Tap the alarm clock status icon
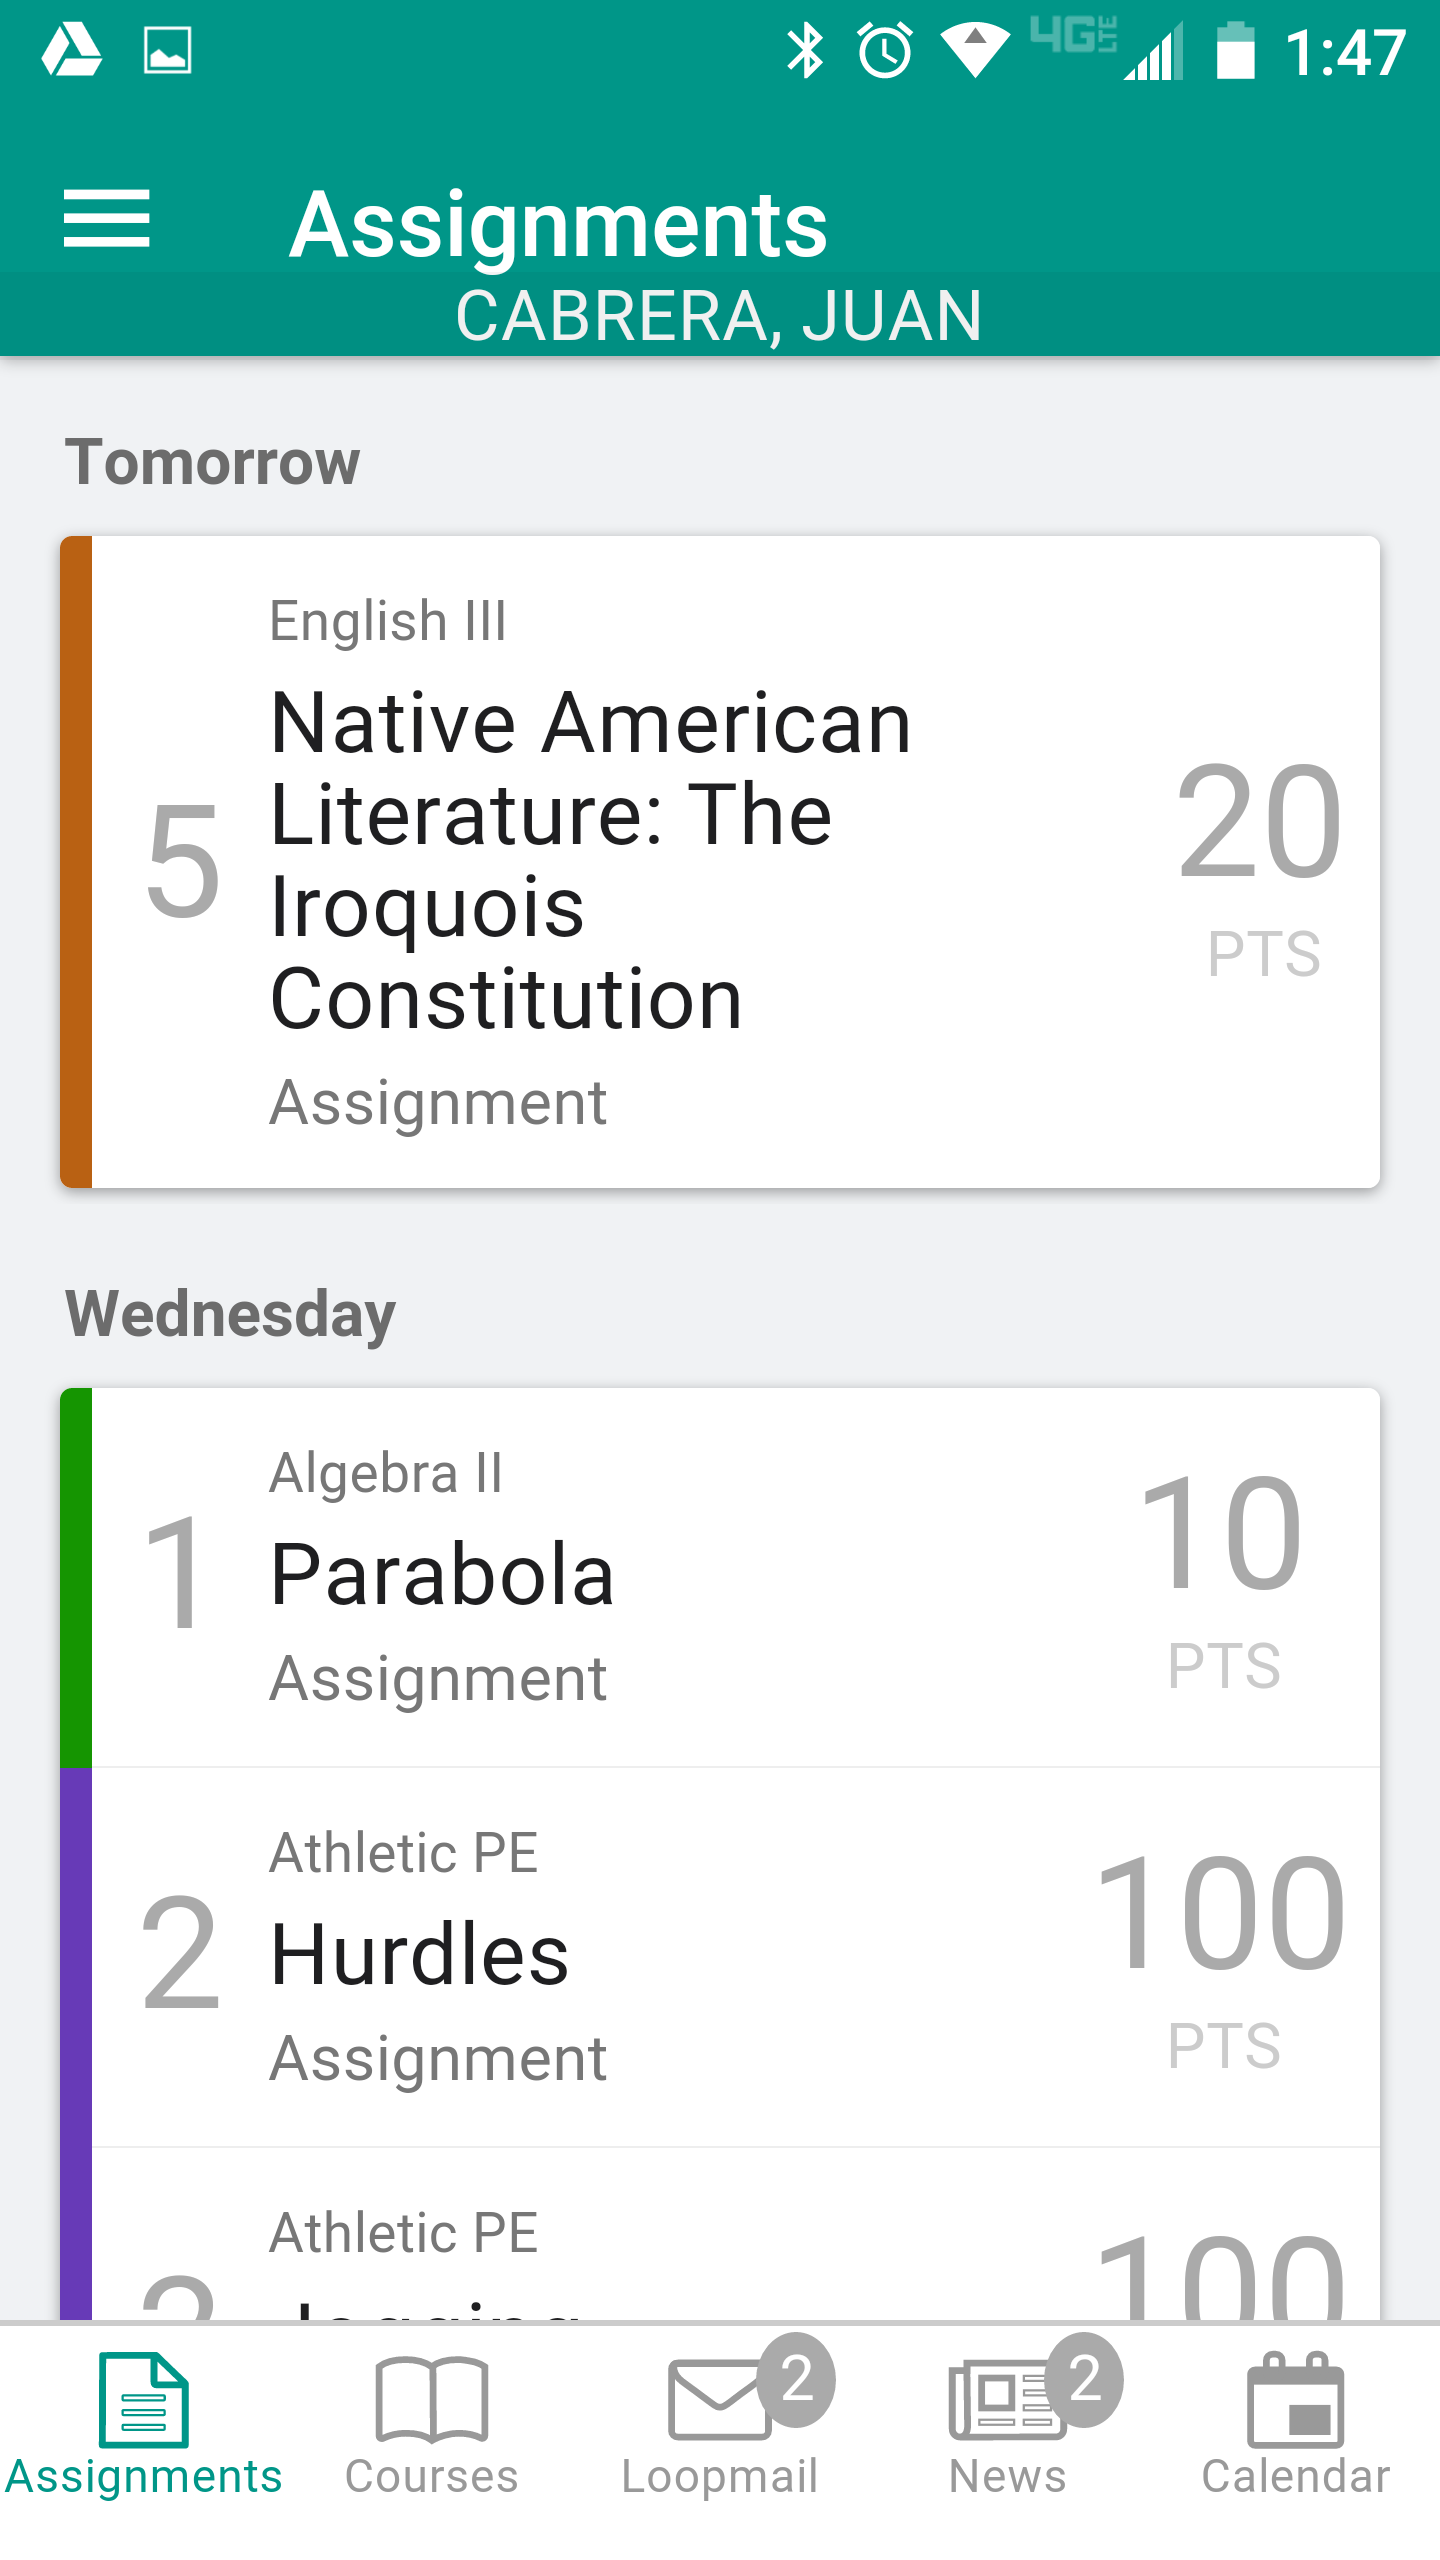The height and width of the screenshot is (2560, 1440). pos(885,50)
